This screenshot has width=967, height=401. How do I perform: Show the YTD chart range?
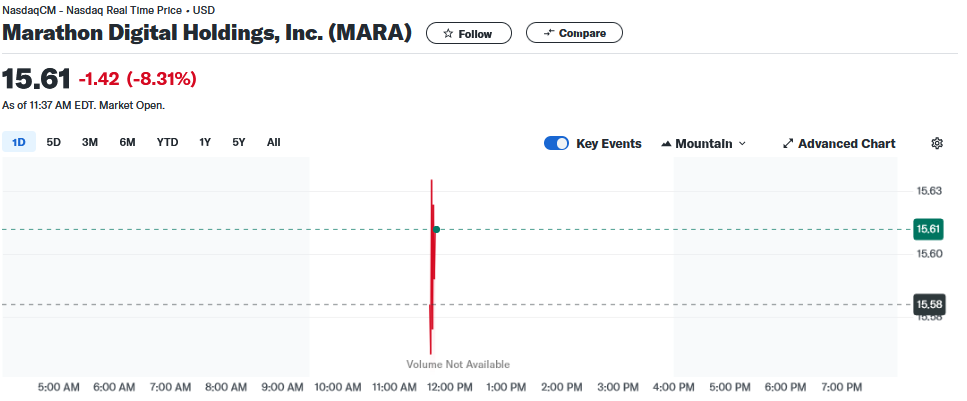167,142
